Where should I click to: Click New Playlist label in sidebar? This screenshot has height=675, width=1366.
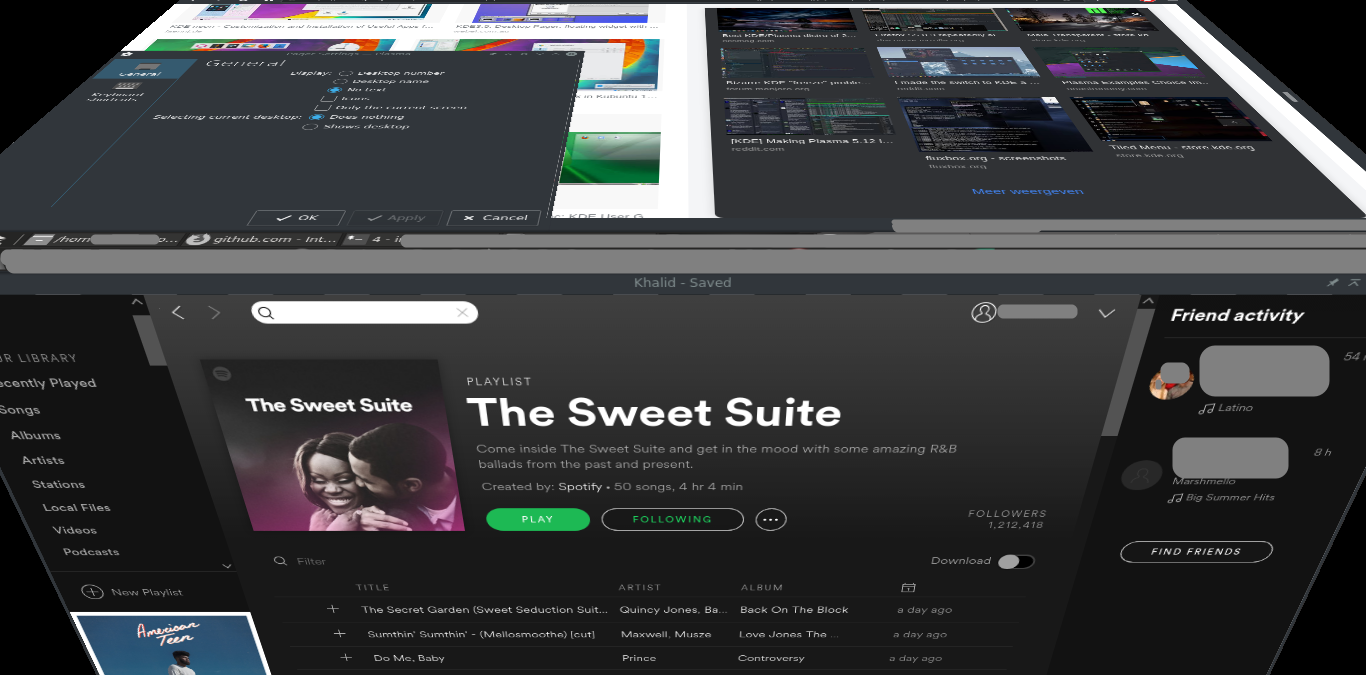(x=147, y=592)
